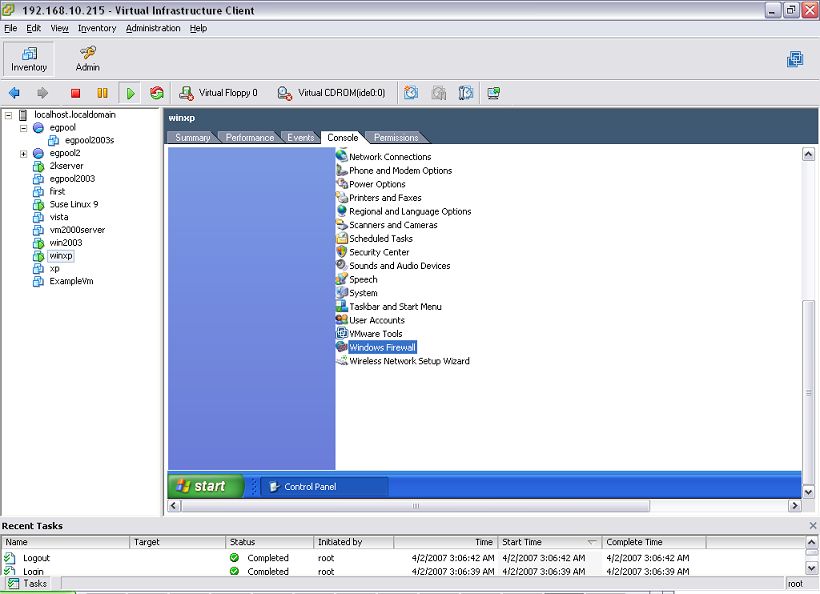
Task: Select the ExampleVm virtual machine
Action: [63, 281]
